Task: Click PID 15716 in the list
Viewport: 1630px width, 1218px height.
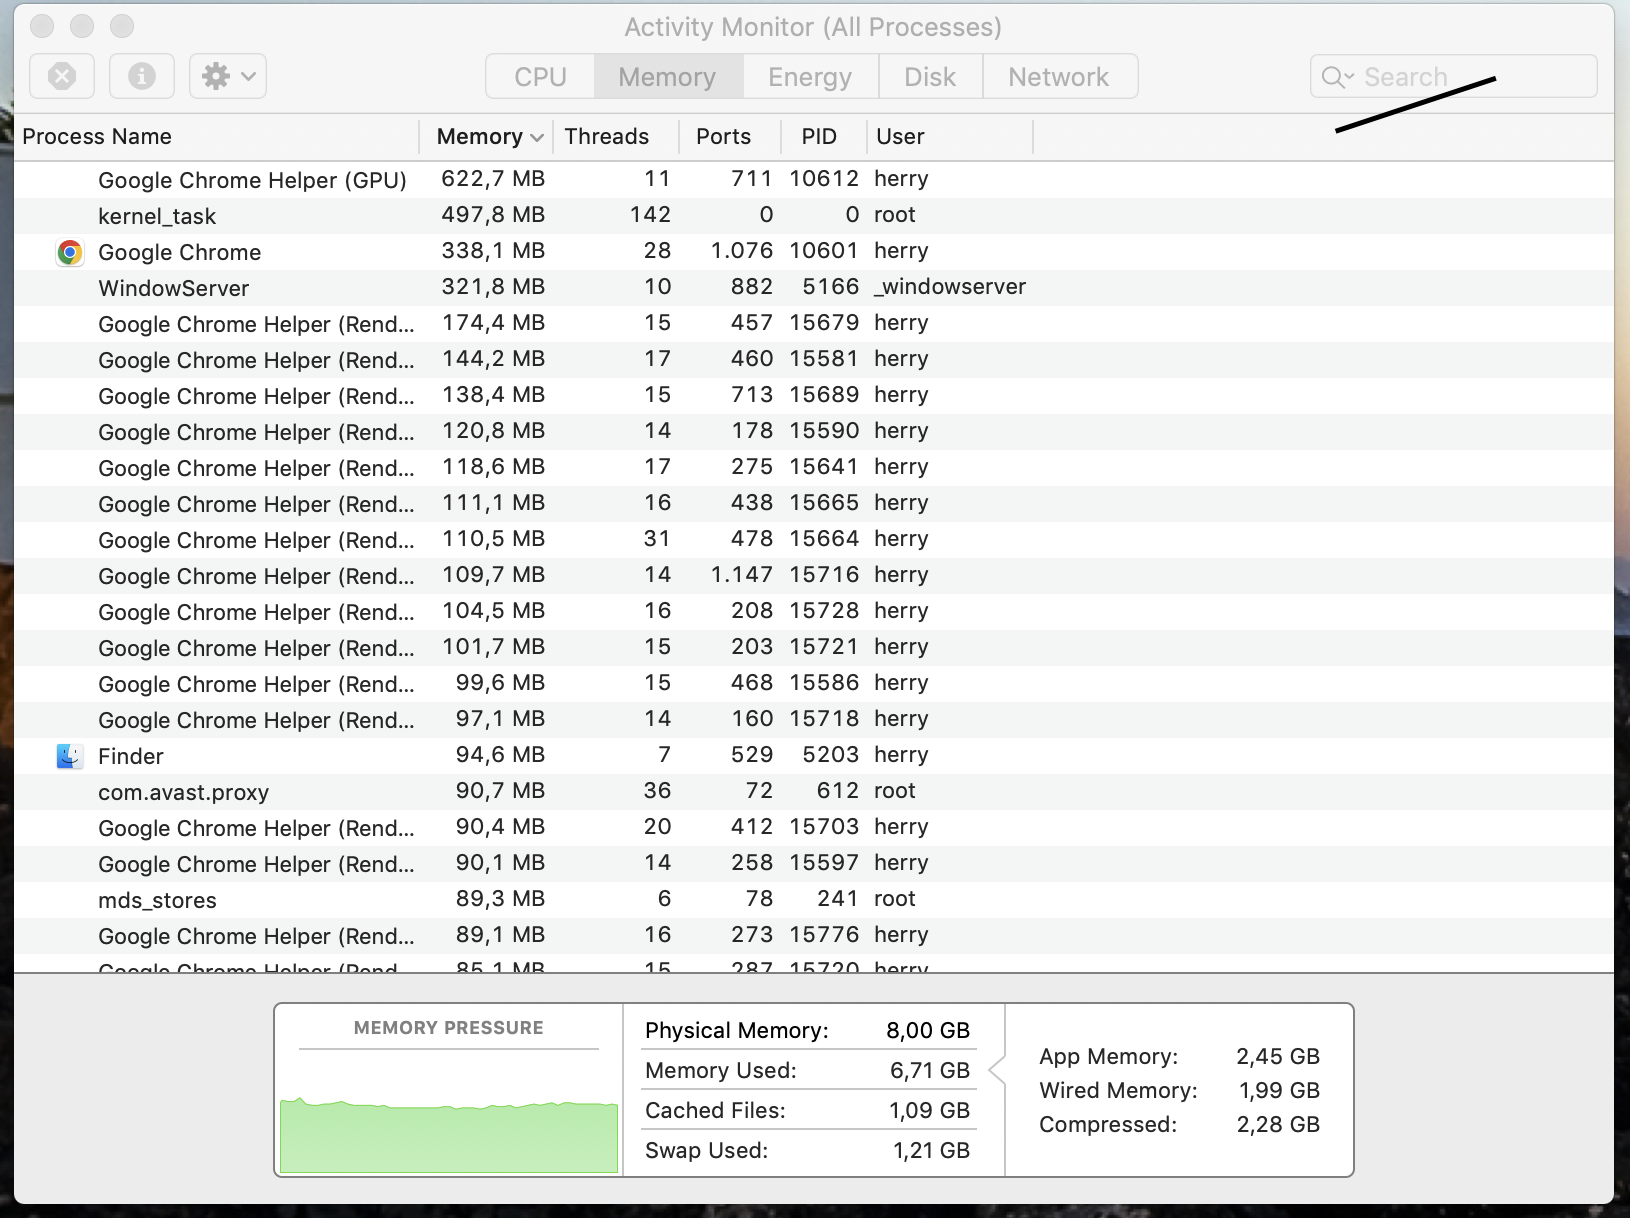Action: point(824,575)
